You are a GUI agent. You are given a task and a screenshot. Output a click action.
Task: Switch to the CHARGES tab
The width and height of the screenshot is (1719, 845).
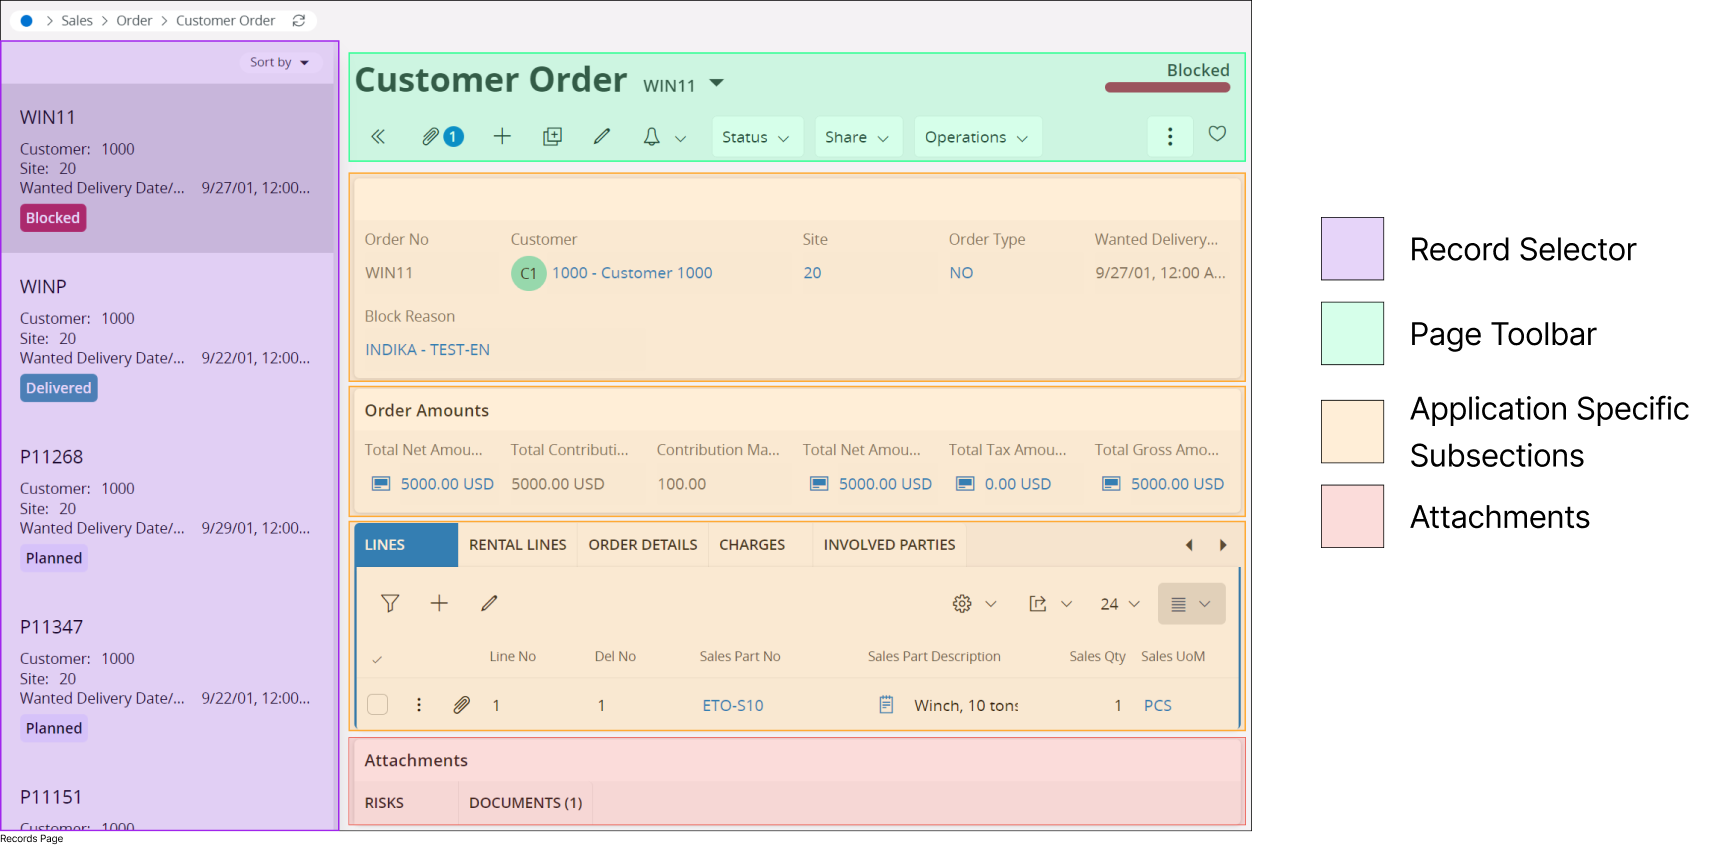tap(752, 545)
